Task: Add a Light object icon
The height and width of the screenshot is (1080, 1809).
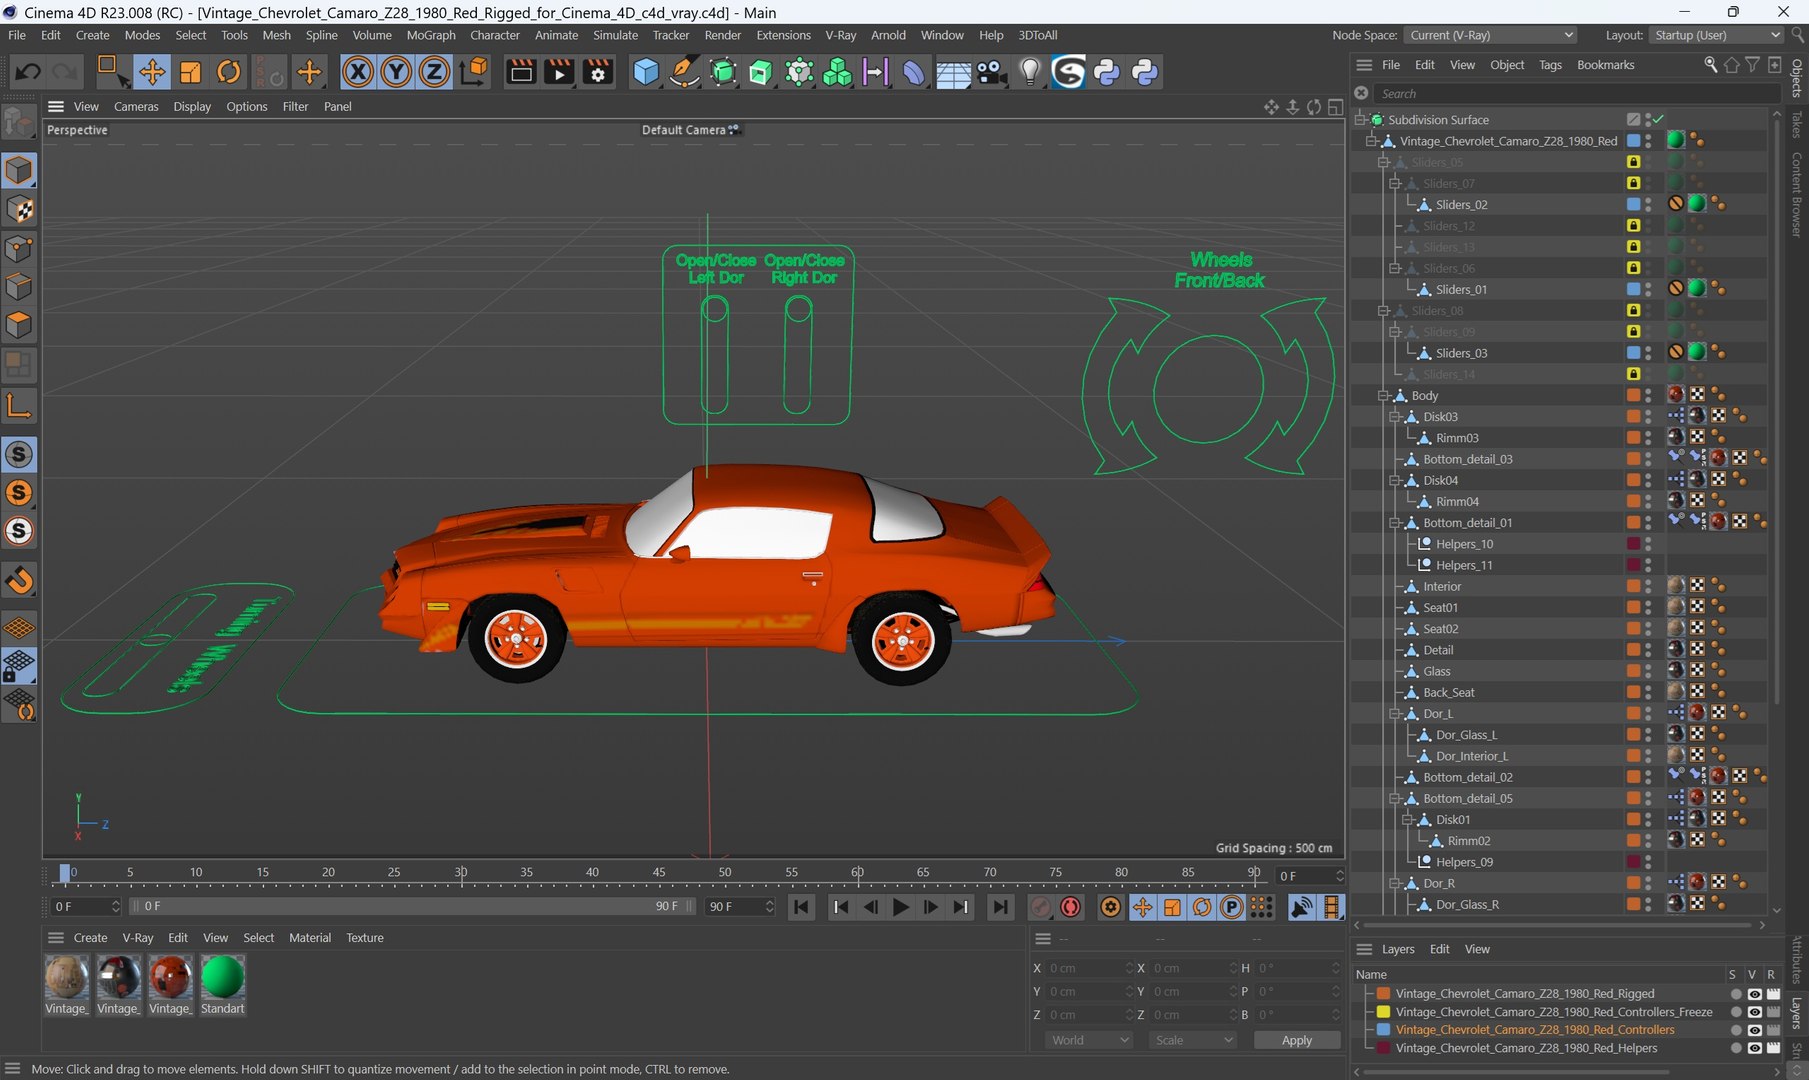Action: pos(1030,72)
